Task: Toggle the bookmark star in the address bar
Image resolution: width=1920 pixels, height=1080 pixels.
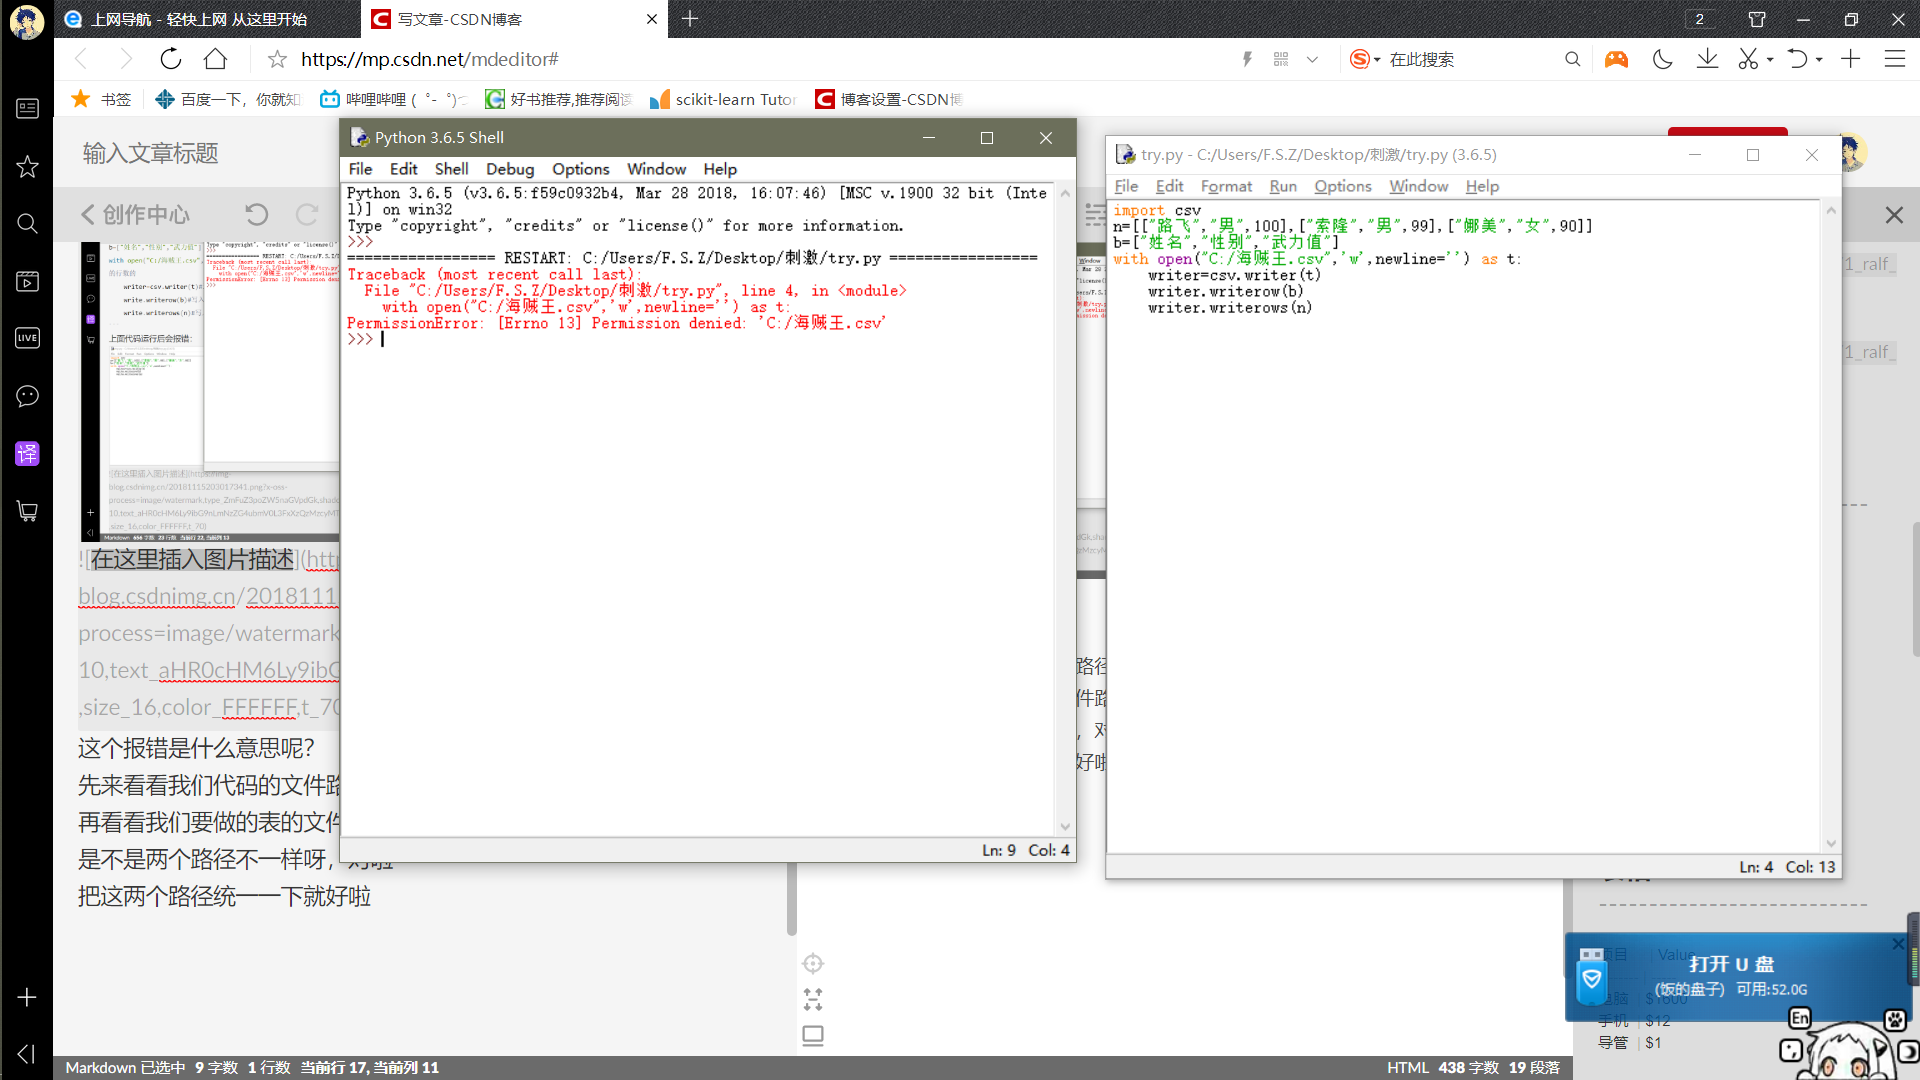Action: click(x=276, y=59)
